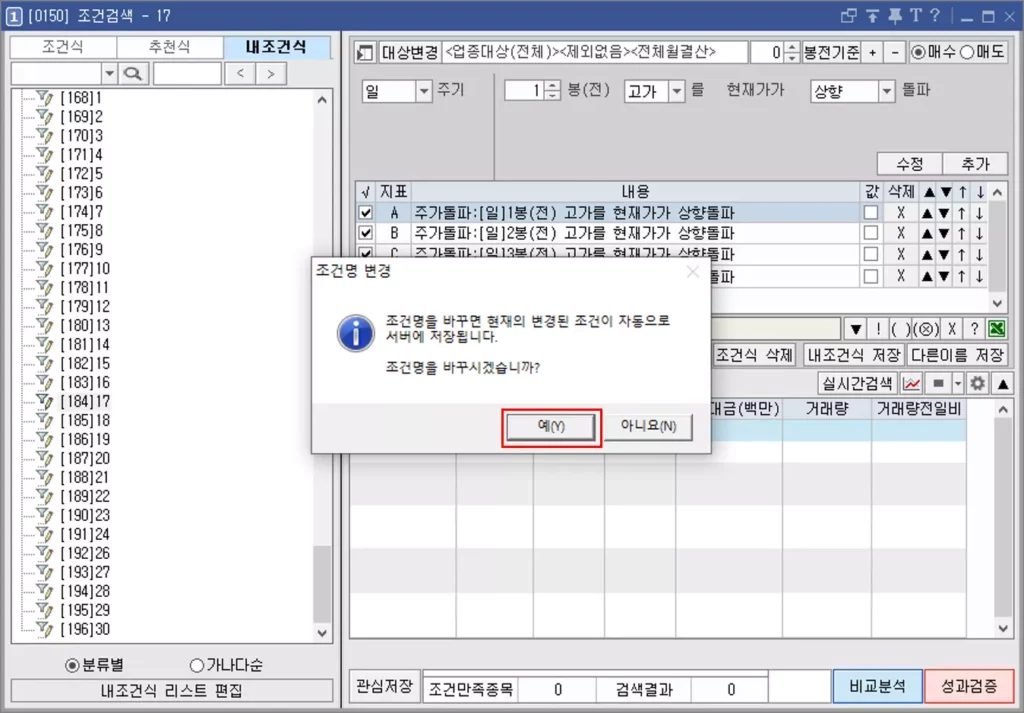This screenshot has width=1024, height=713.
Task: Open the small dropdown arrow beside ■ icon
Action: (x=957, y=383)
